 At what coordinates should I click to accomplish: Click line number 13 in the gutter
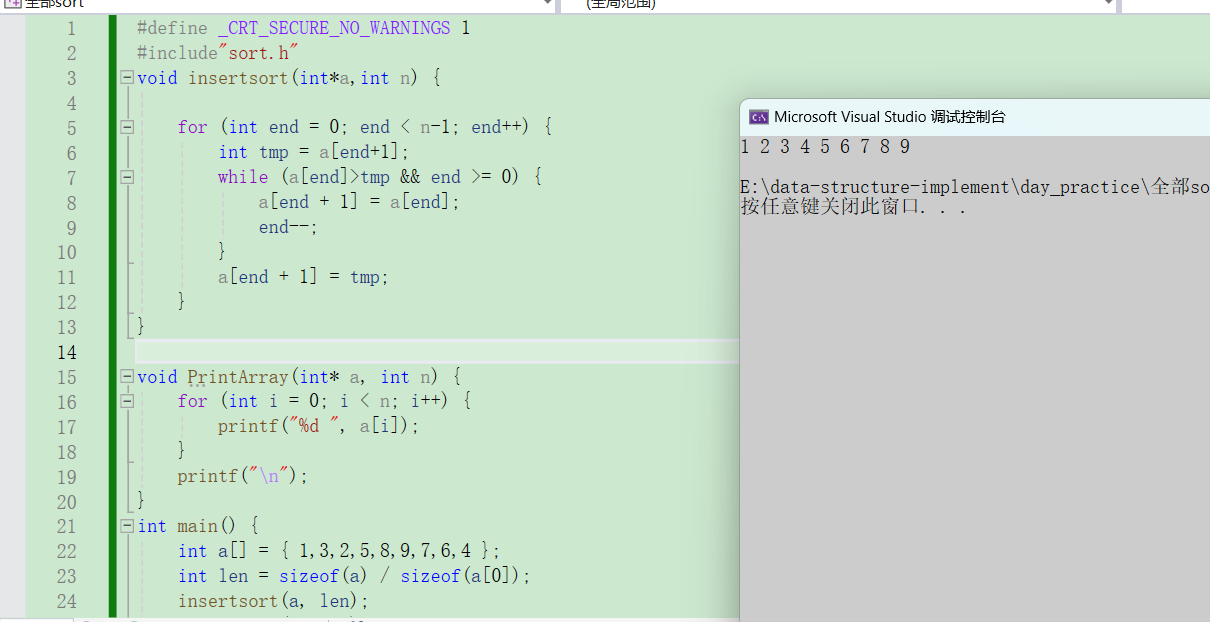tap(66, 327)
